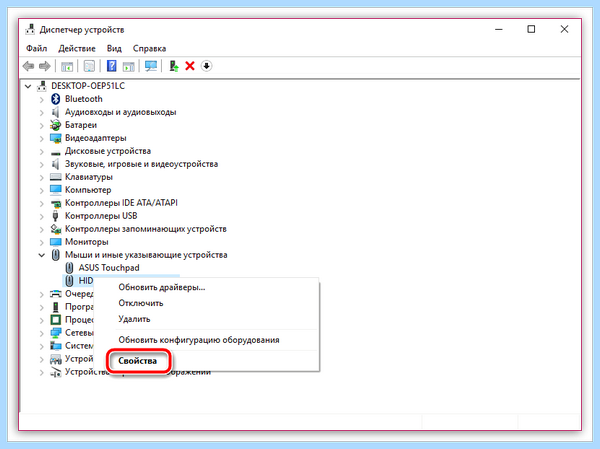This screenshot has height=449, width=600.
Task: Open the Действие menu
Action: point(77,49)
